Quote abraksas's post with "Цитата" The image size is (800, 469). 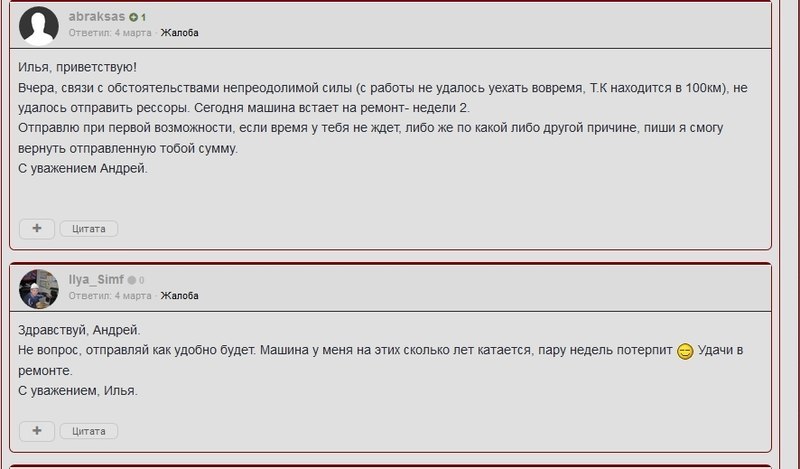tap(89, 229)
